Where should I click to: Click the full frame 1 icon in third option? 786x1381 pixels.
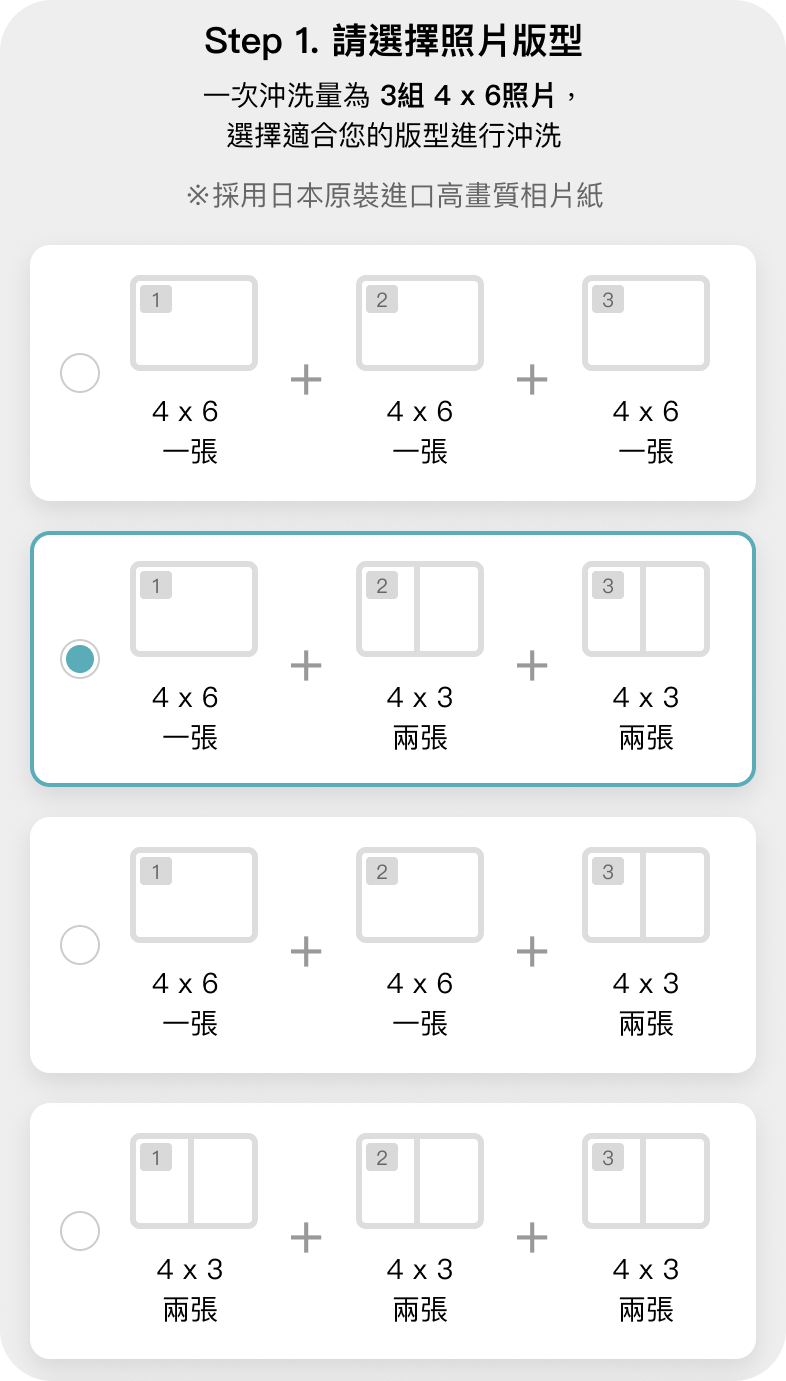194,895
